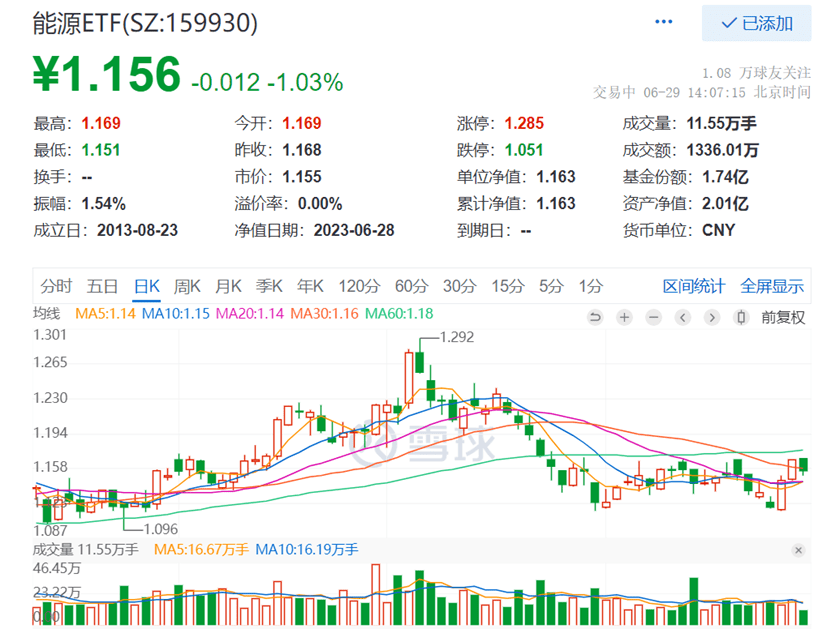
Task: Zoom out the chart with minus icon
Action: pyautogui.click(x=653, y=317)
